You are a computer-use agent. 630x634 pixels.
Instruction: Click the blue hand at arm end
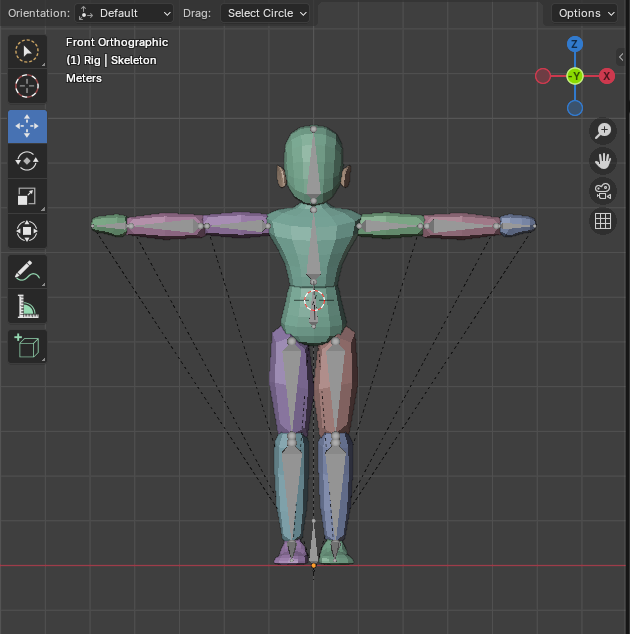pyautogui.click(x=518, y=225)
